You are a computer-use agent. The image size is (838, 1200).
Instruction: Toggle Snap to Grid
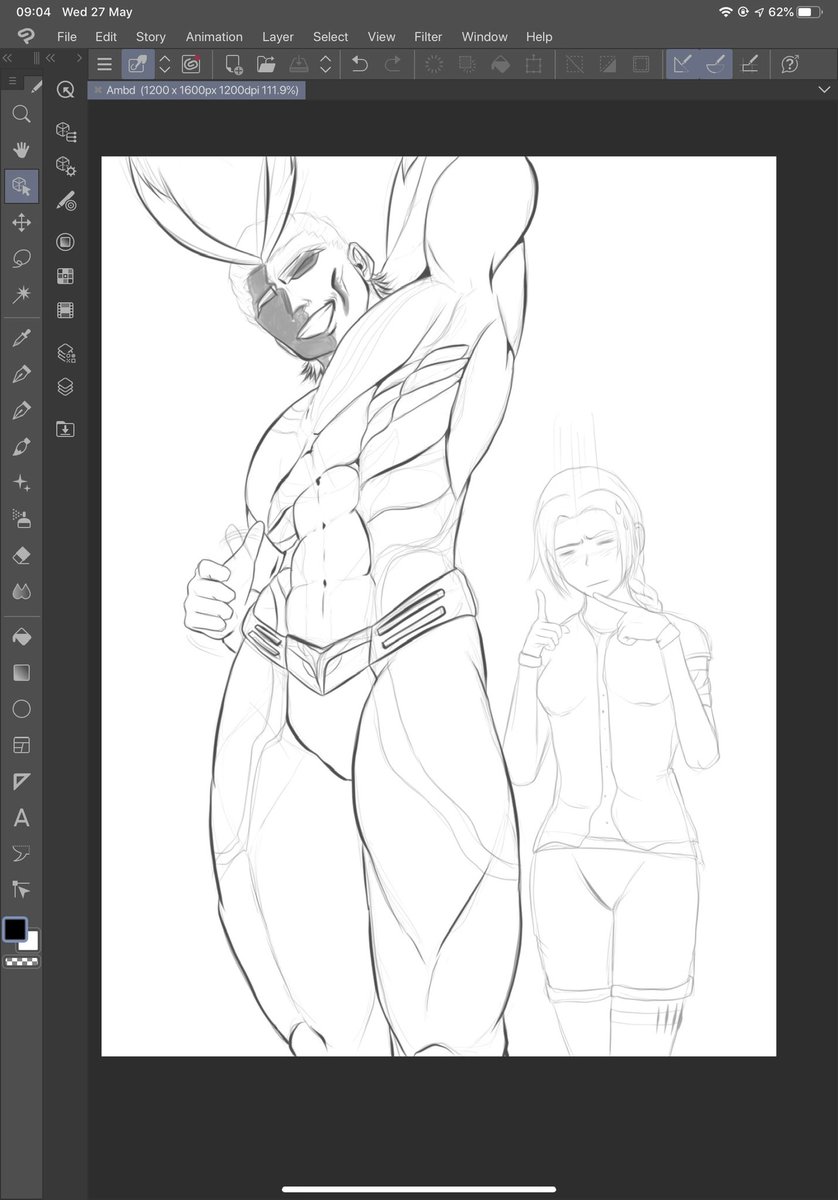[x=749, y=64]
